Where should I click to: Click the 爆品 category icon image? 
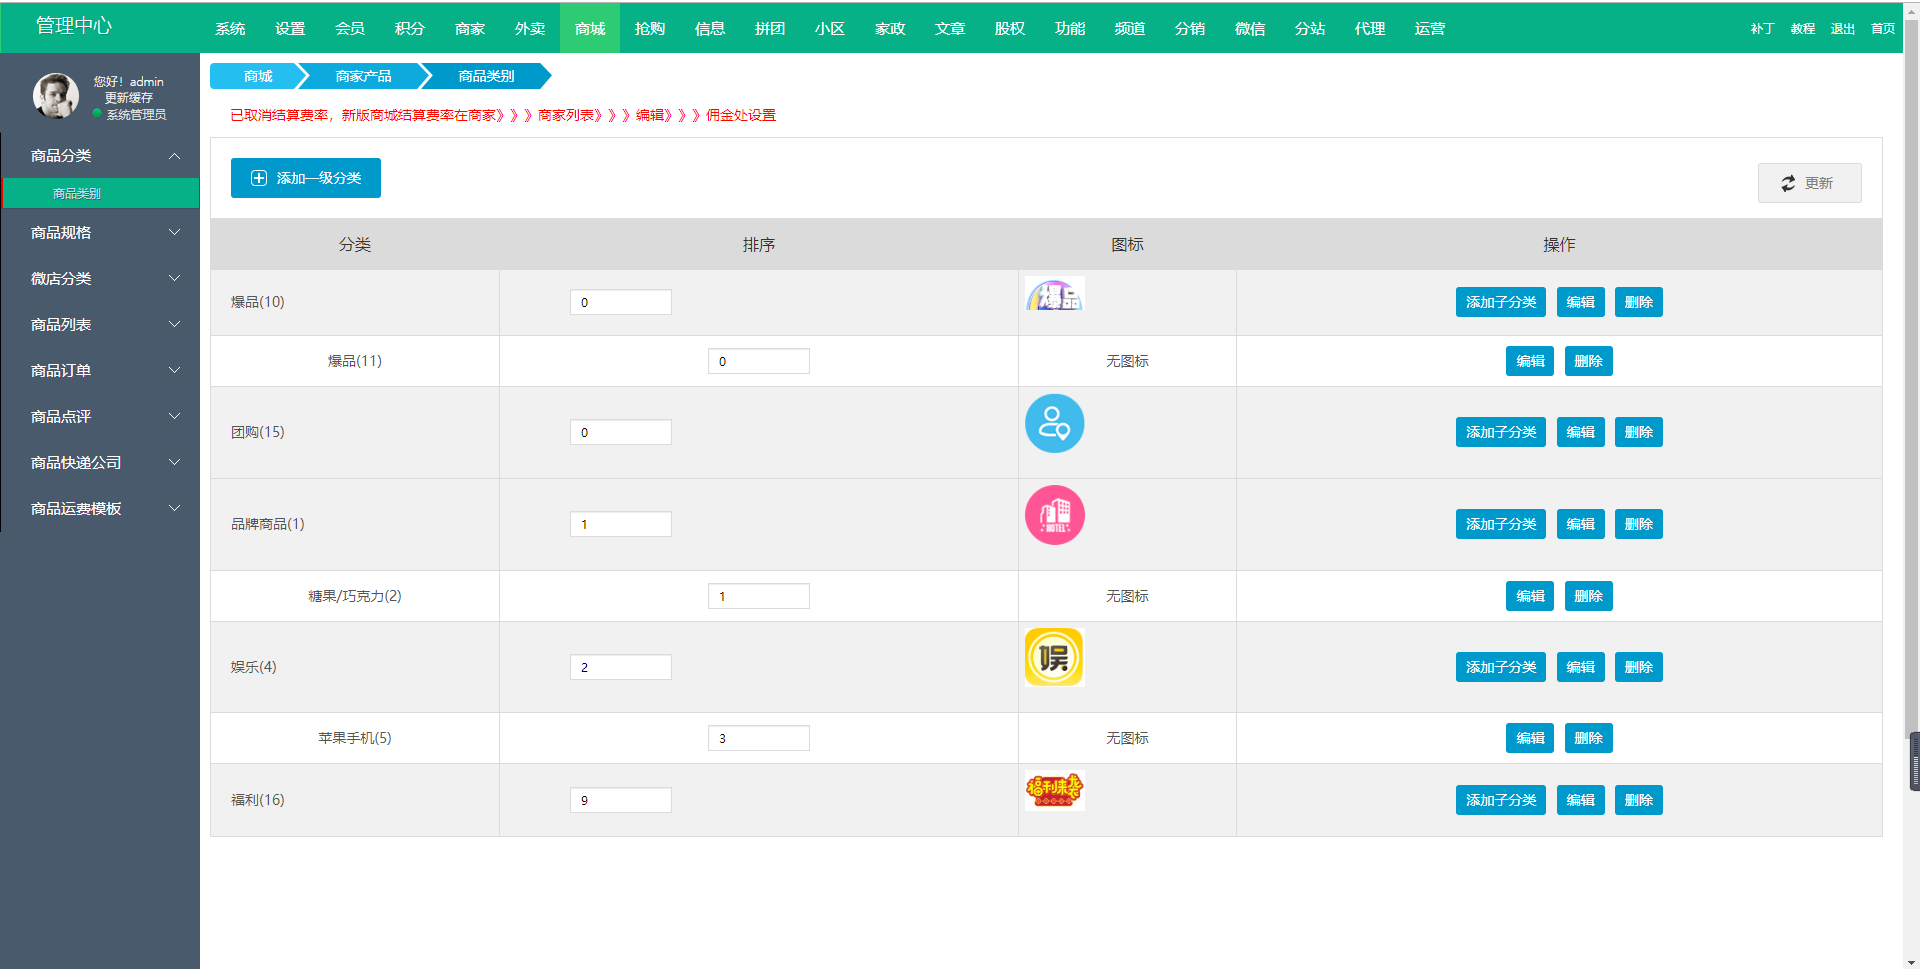[1054, 295]
